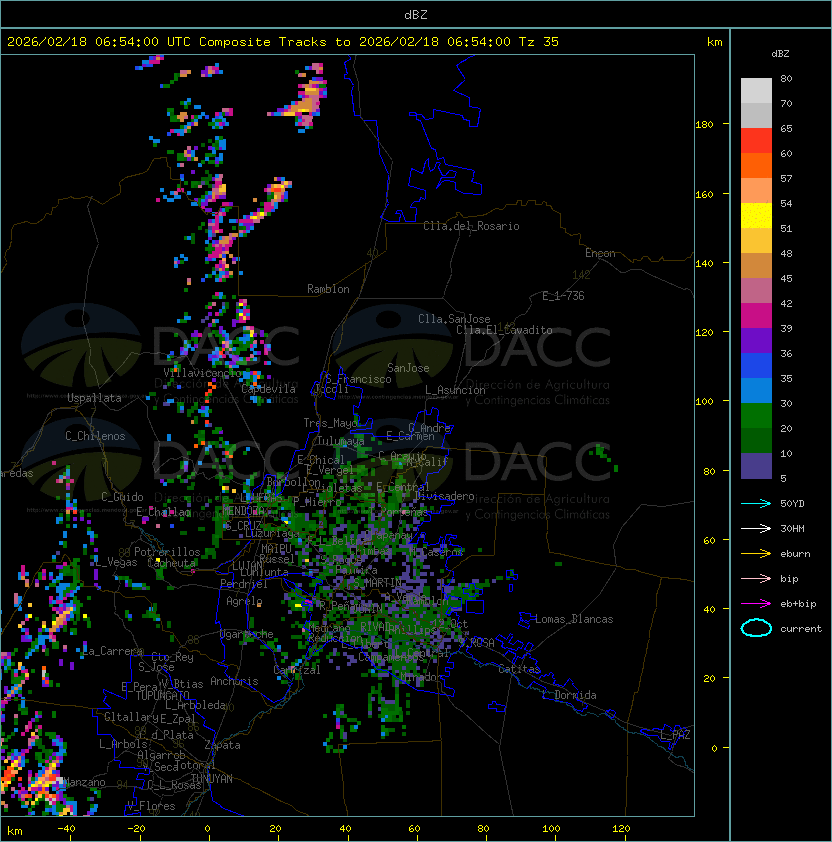Click the '30HM' legend label
The height and width of the screenshot is (842, 832).
(x=792, y=528)
